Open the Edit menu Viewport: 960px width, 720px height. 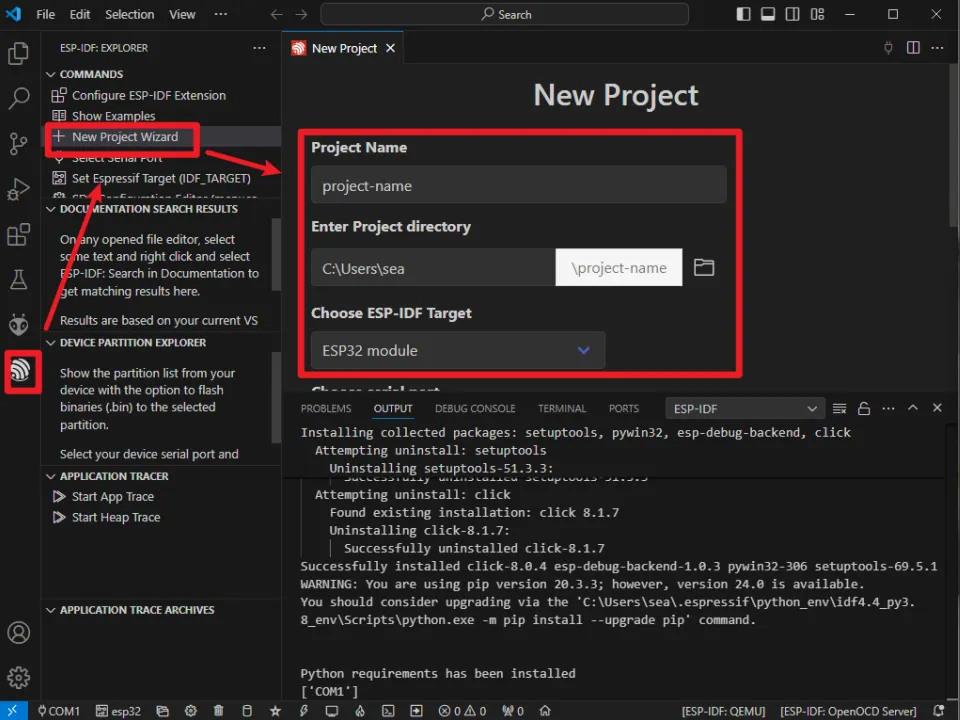pos(80,14)
